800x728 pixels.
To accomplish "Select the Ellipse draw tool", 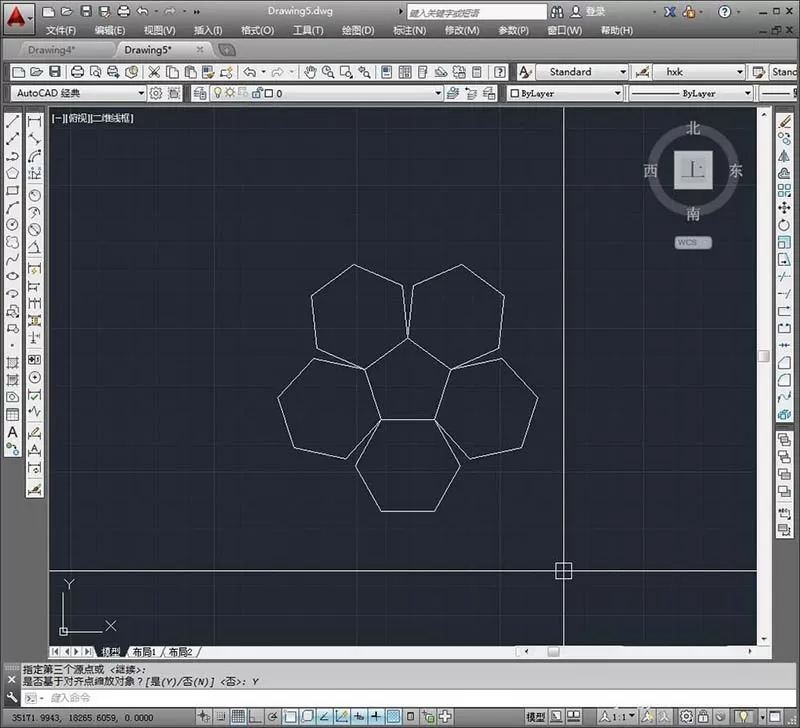I will pos(12,277).
